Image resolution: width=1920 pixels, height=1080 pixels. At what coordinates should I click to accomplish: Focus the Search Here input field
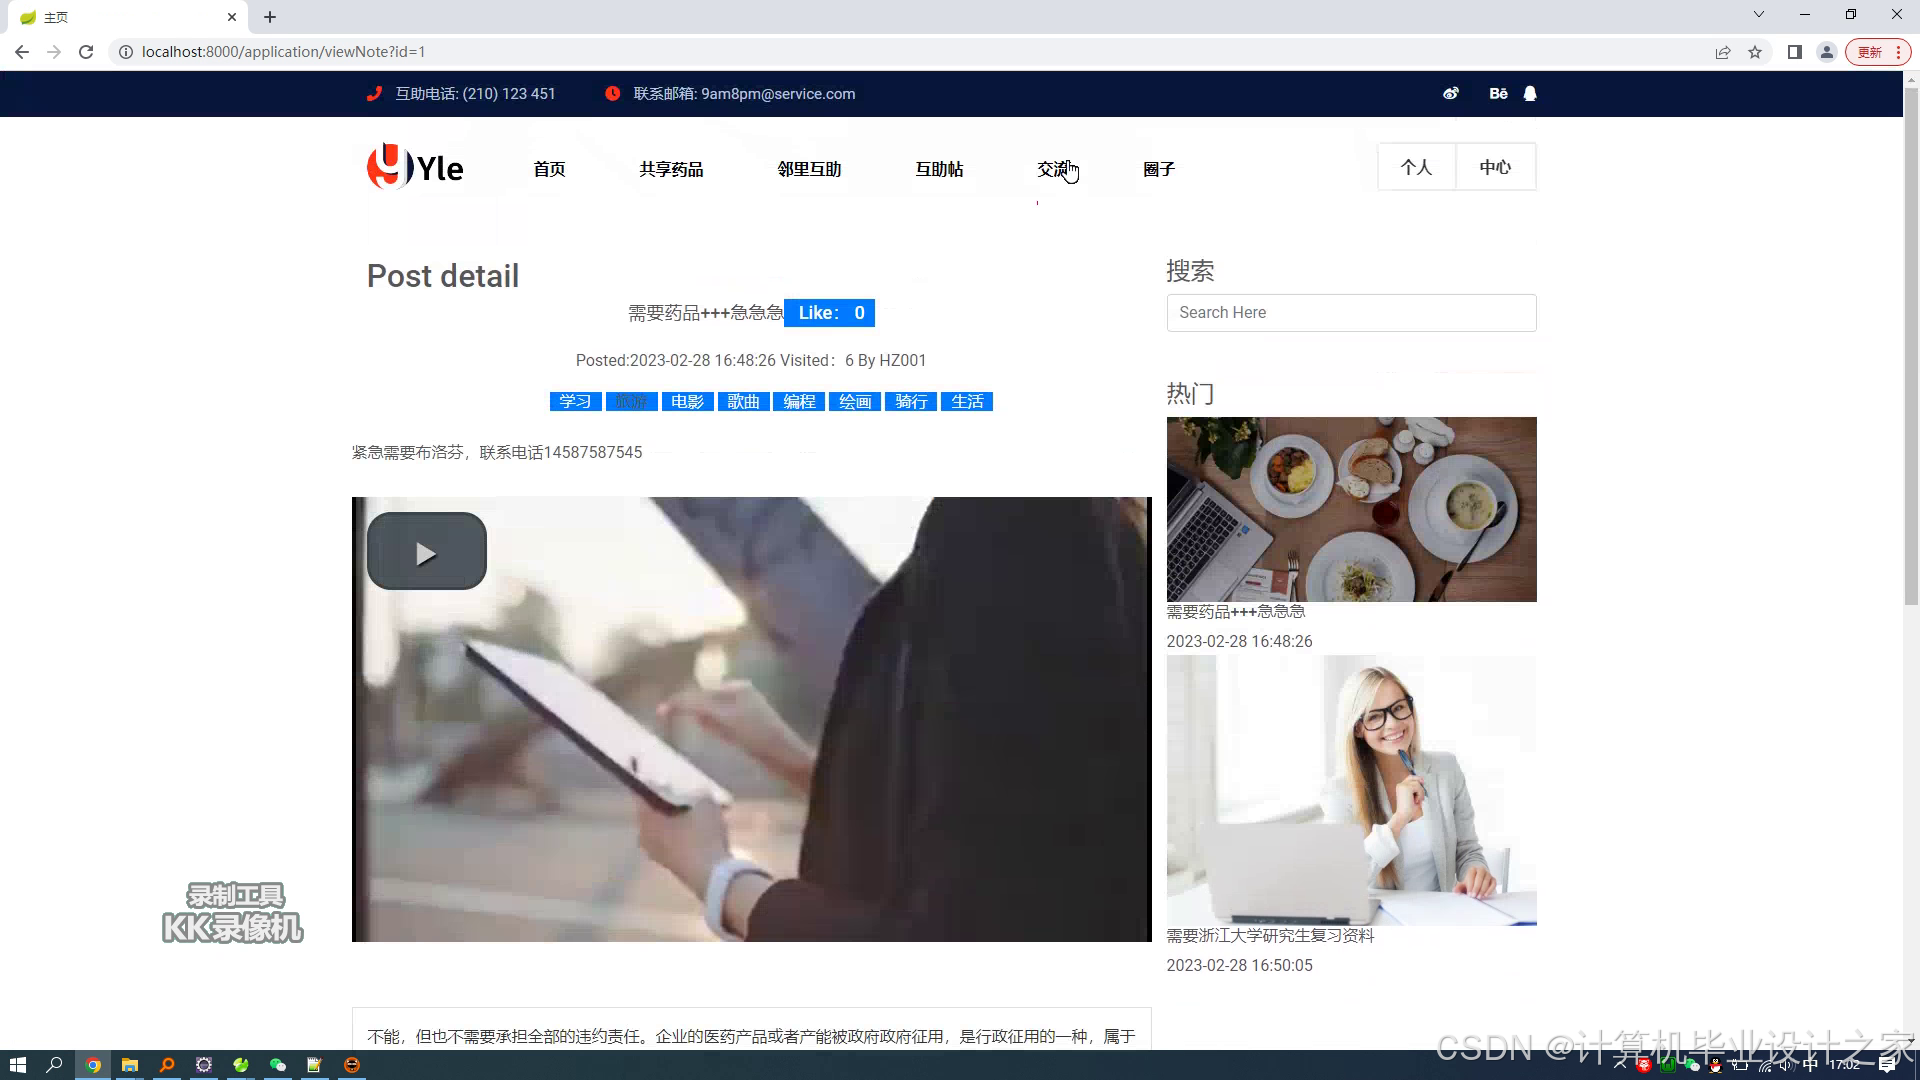1351,313
